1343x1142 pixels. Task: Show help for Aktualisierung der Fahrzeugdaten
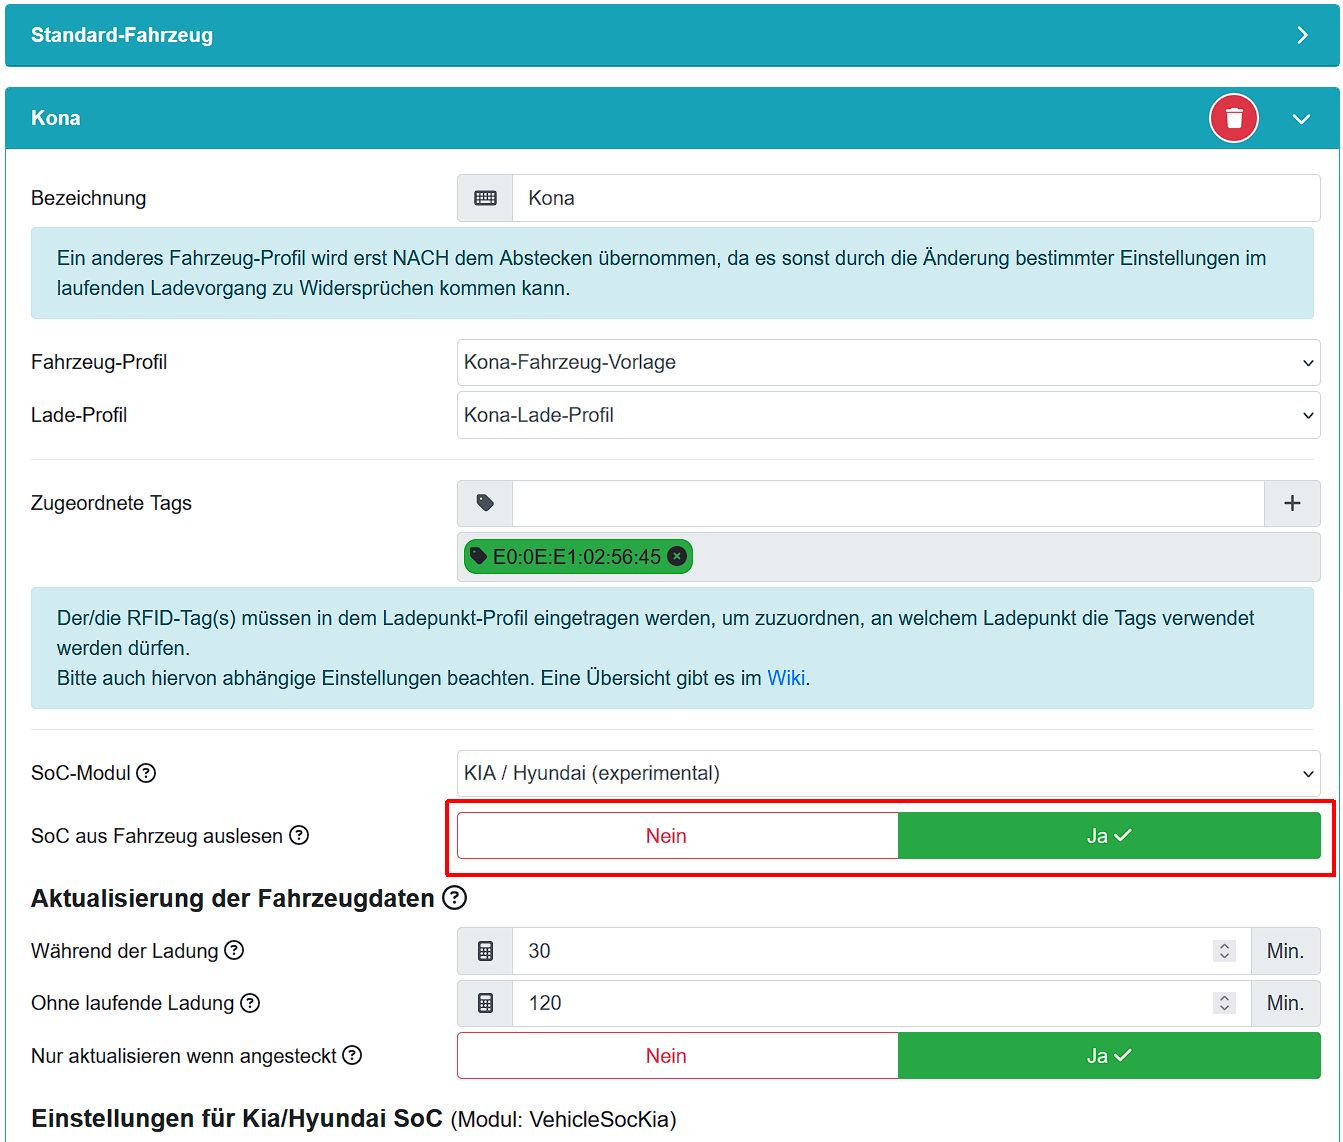coord(455,898)
